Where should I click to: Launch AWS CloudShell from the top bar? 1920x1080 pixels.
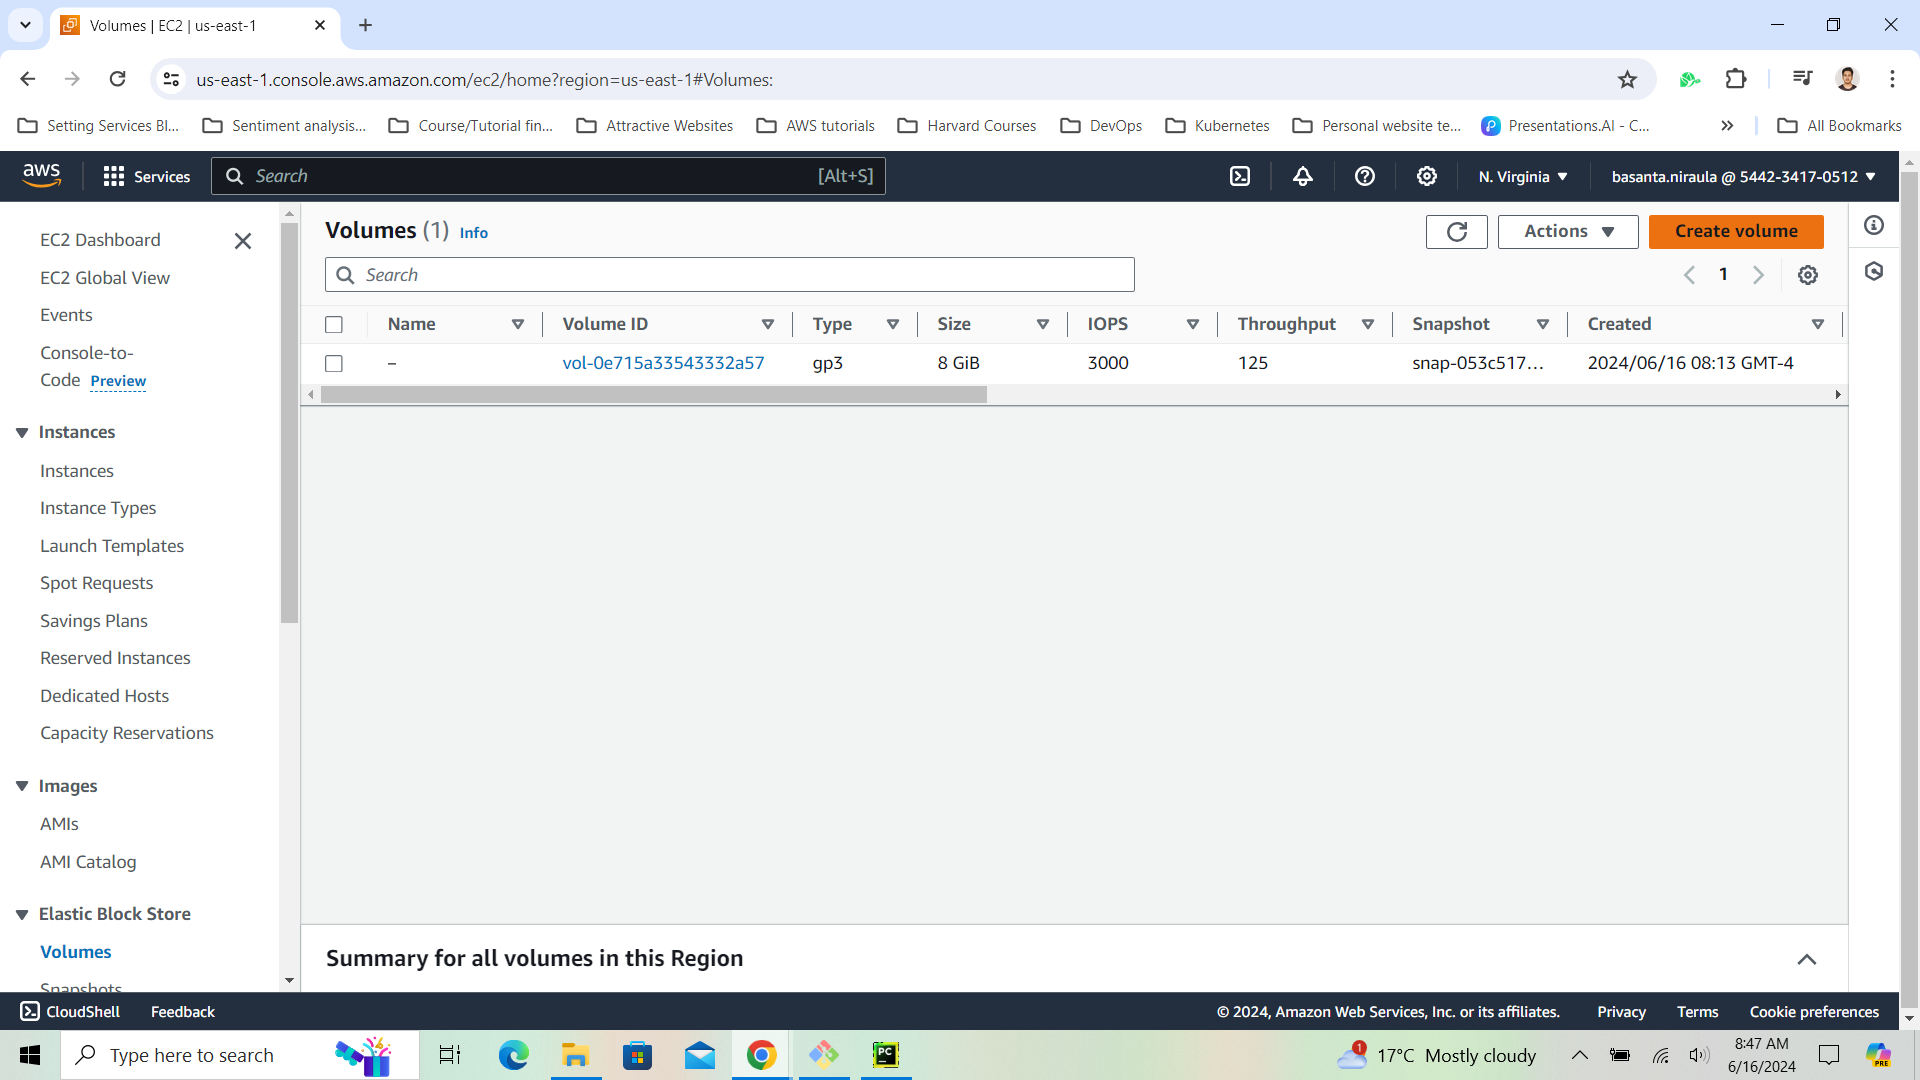1240,176
